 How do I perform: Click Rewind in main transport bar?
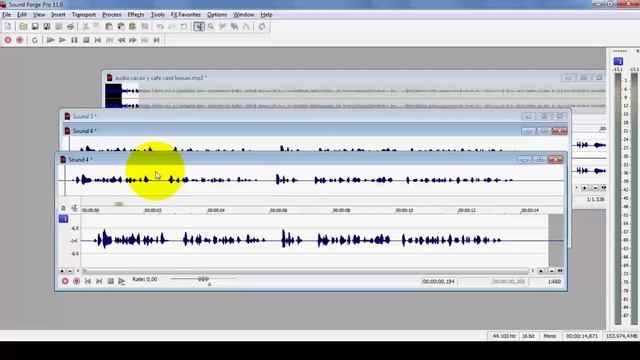121,40
